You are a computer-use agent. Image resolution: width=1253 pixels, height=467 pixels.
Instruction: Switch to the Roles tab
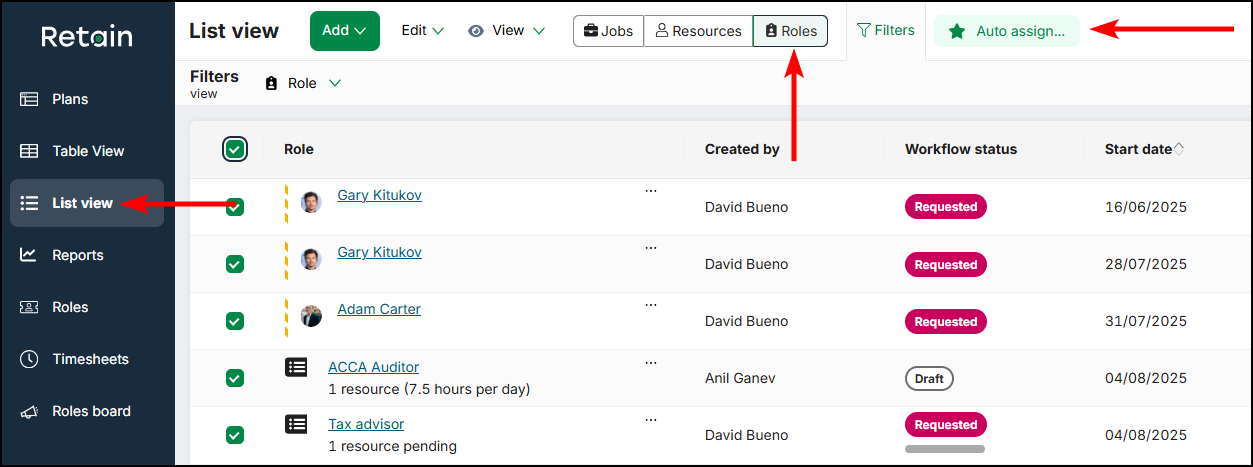coord(790,31)
